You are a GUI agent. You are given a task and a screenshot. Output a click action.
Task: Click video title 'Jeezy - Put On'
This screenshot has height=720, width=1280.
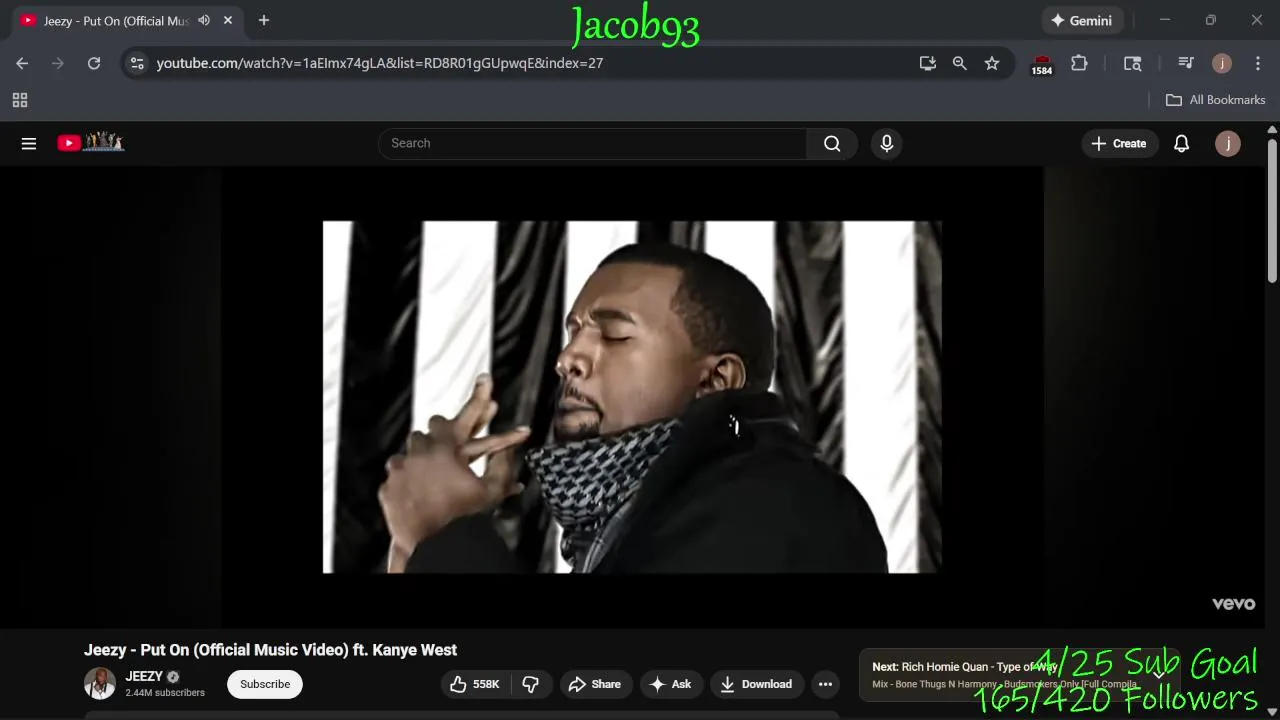click(270, 650)
